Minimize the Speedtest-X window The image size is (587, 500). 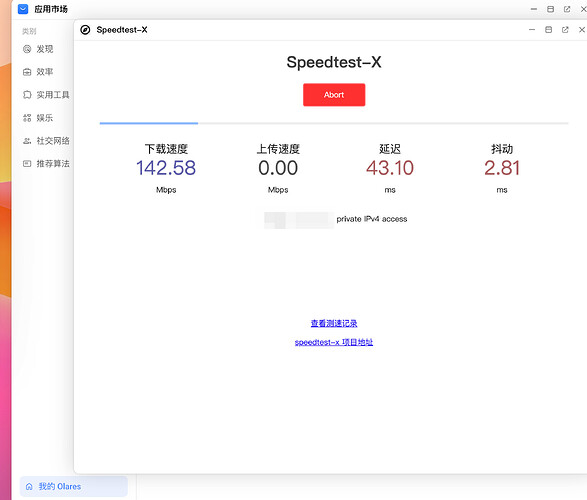pos(532,30)
